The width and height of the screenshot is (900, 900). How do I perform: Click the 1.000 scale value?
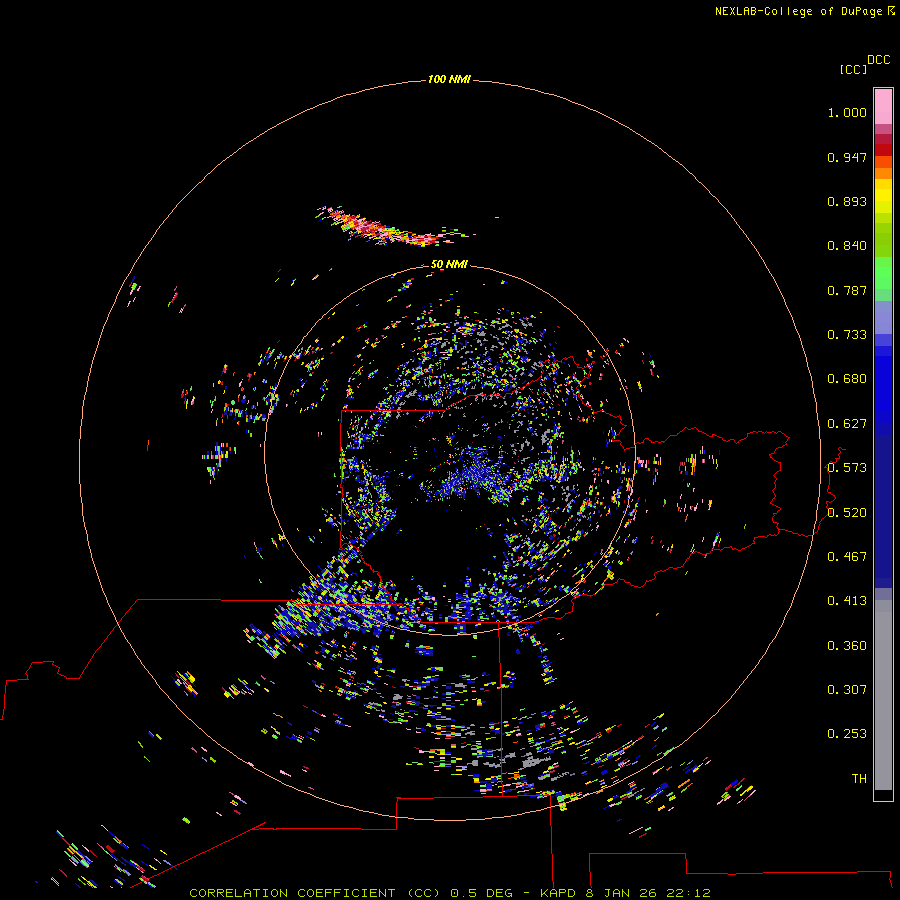pyautogui.click(x=847, y=112)
